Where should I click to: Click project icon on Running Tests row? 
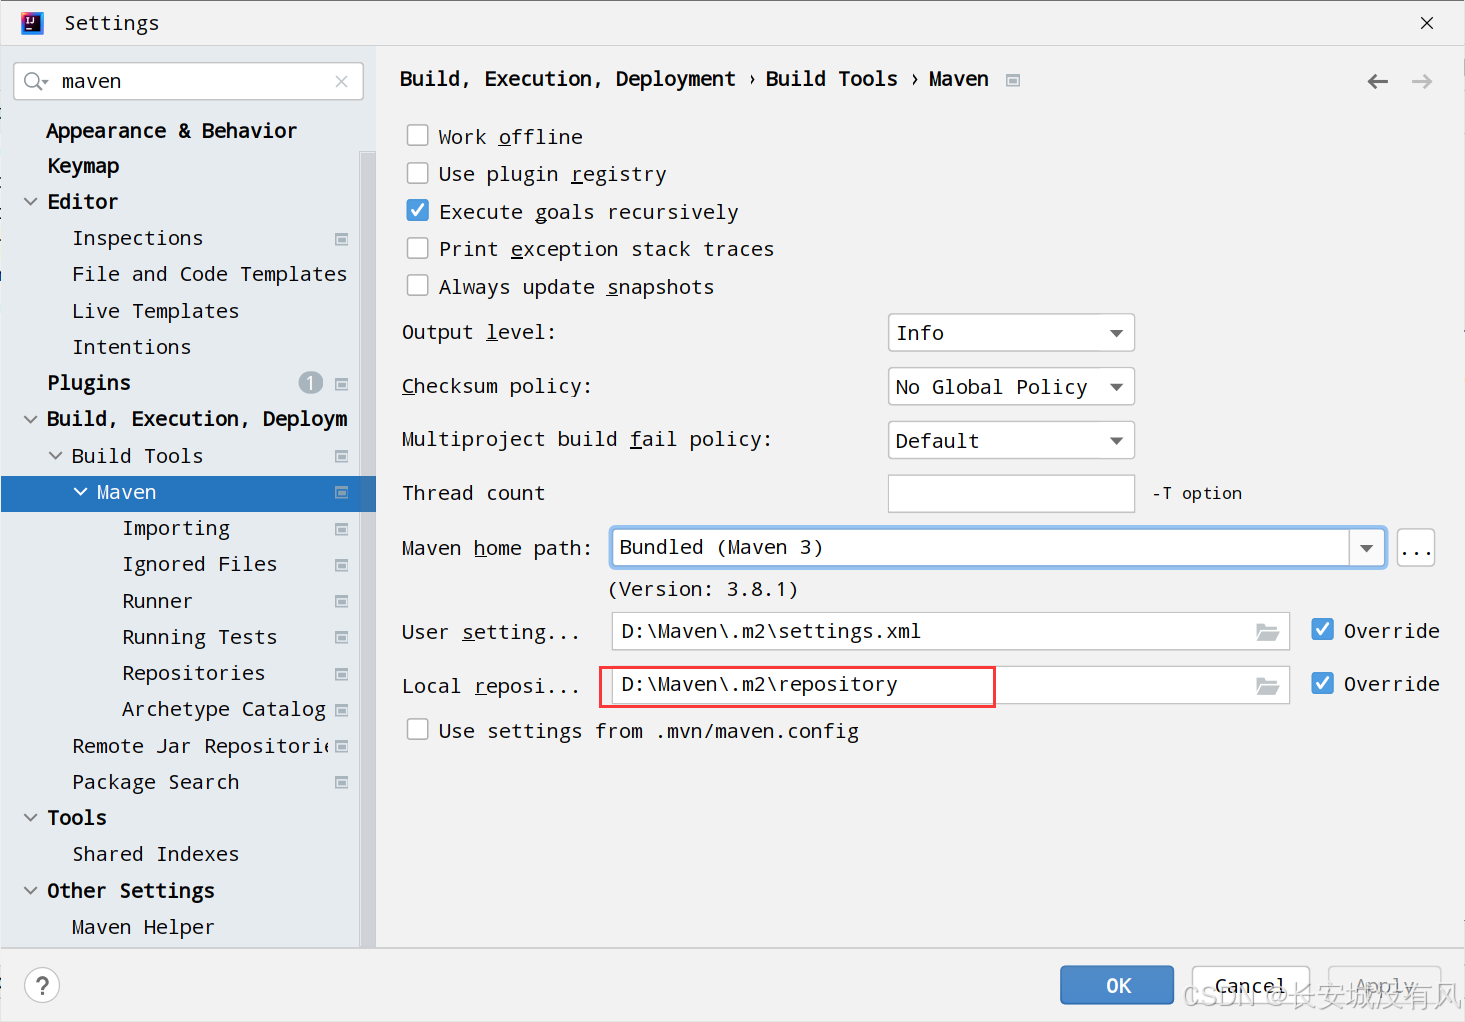[x=342, y=637]
